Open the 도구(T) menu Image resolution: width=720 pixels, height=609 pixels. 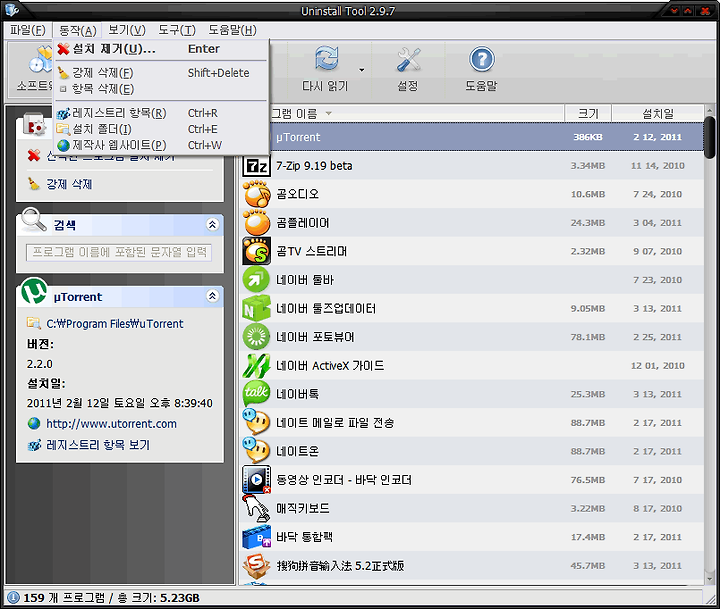click(x=177, y=30)
